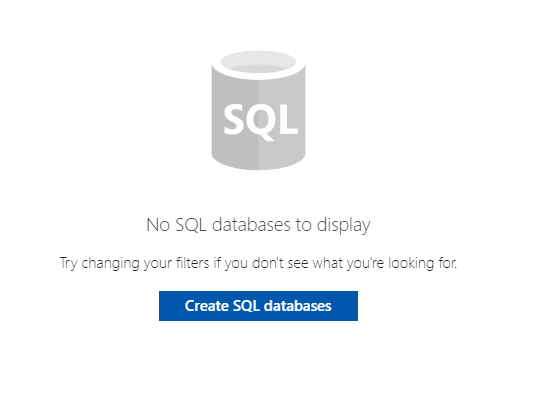The height and width of the screenshot is (398, 544).
Task: Click the "No SQL databases to display" heading
Action: click(x=258, y=226)
